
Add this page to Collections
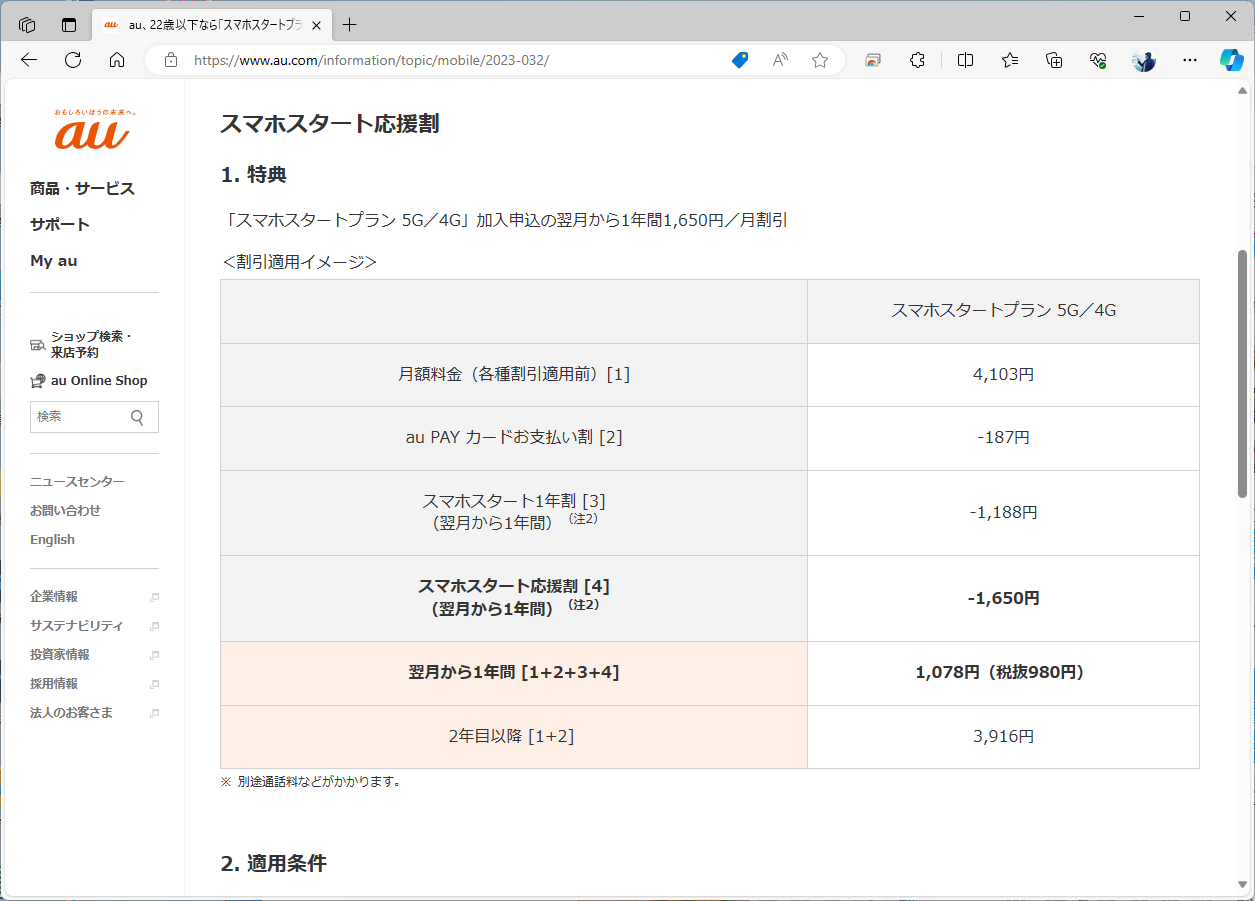1053,60
